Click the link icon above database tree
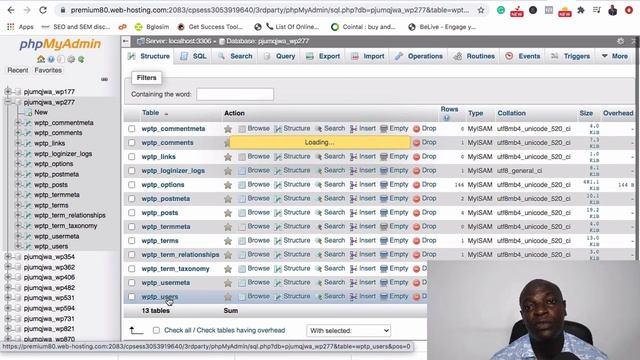This screenshot has height=360, width=640. click(x=104, y=79)
